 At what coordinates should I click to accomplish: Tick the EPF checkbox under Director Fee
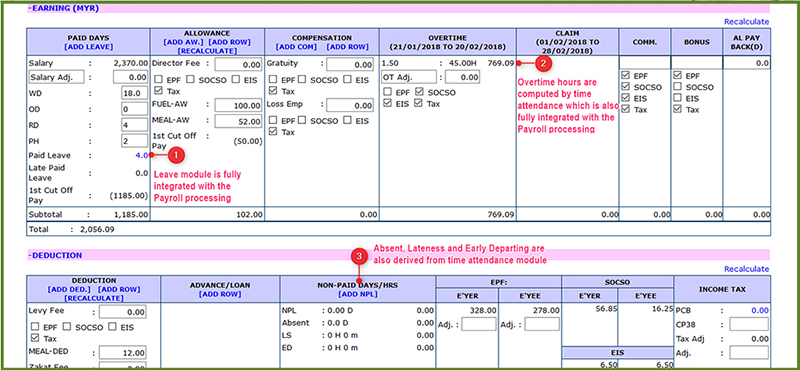pos(157,80)
